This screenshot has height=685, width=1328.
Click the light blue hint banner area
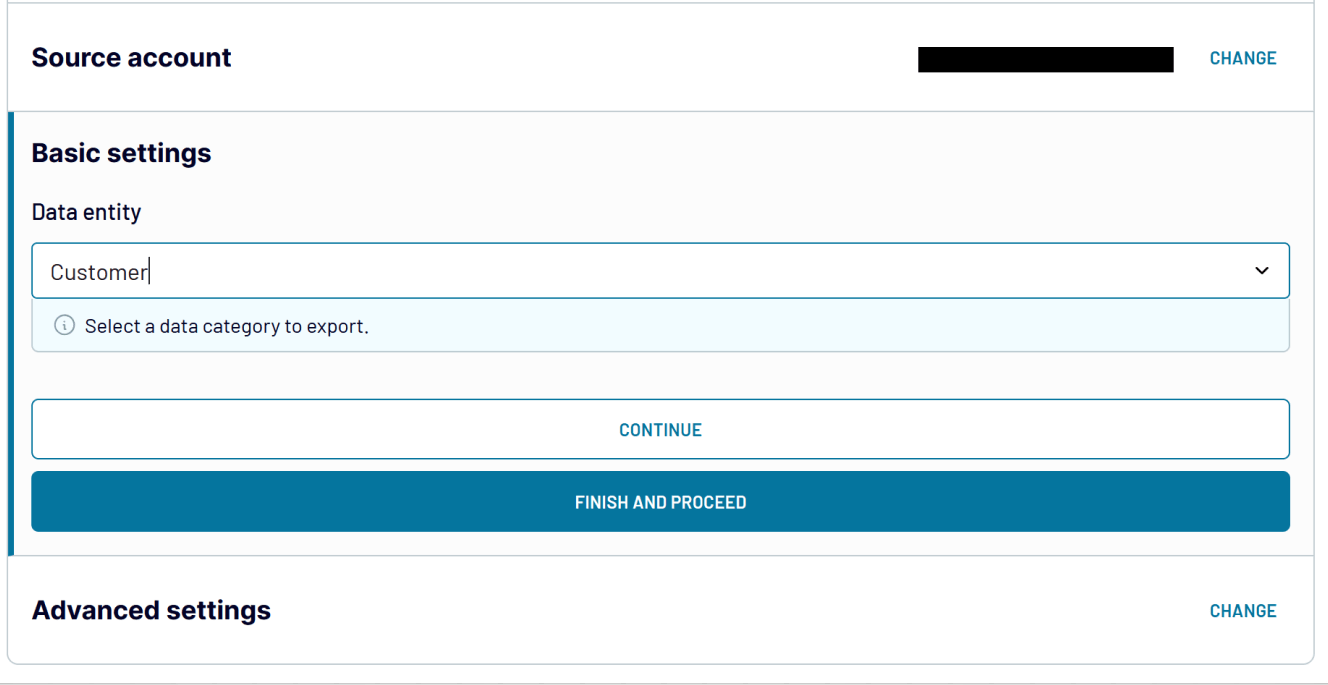point(800,326)
